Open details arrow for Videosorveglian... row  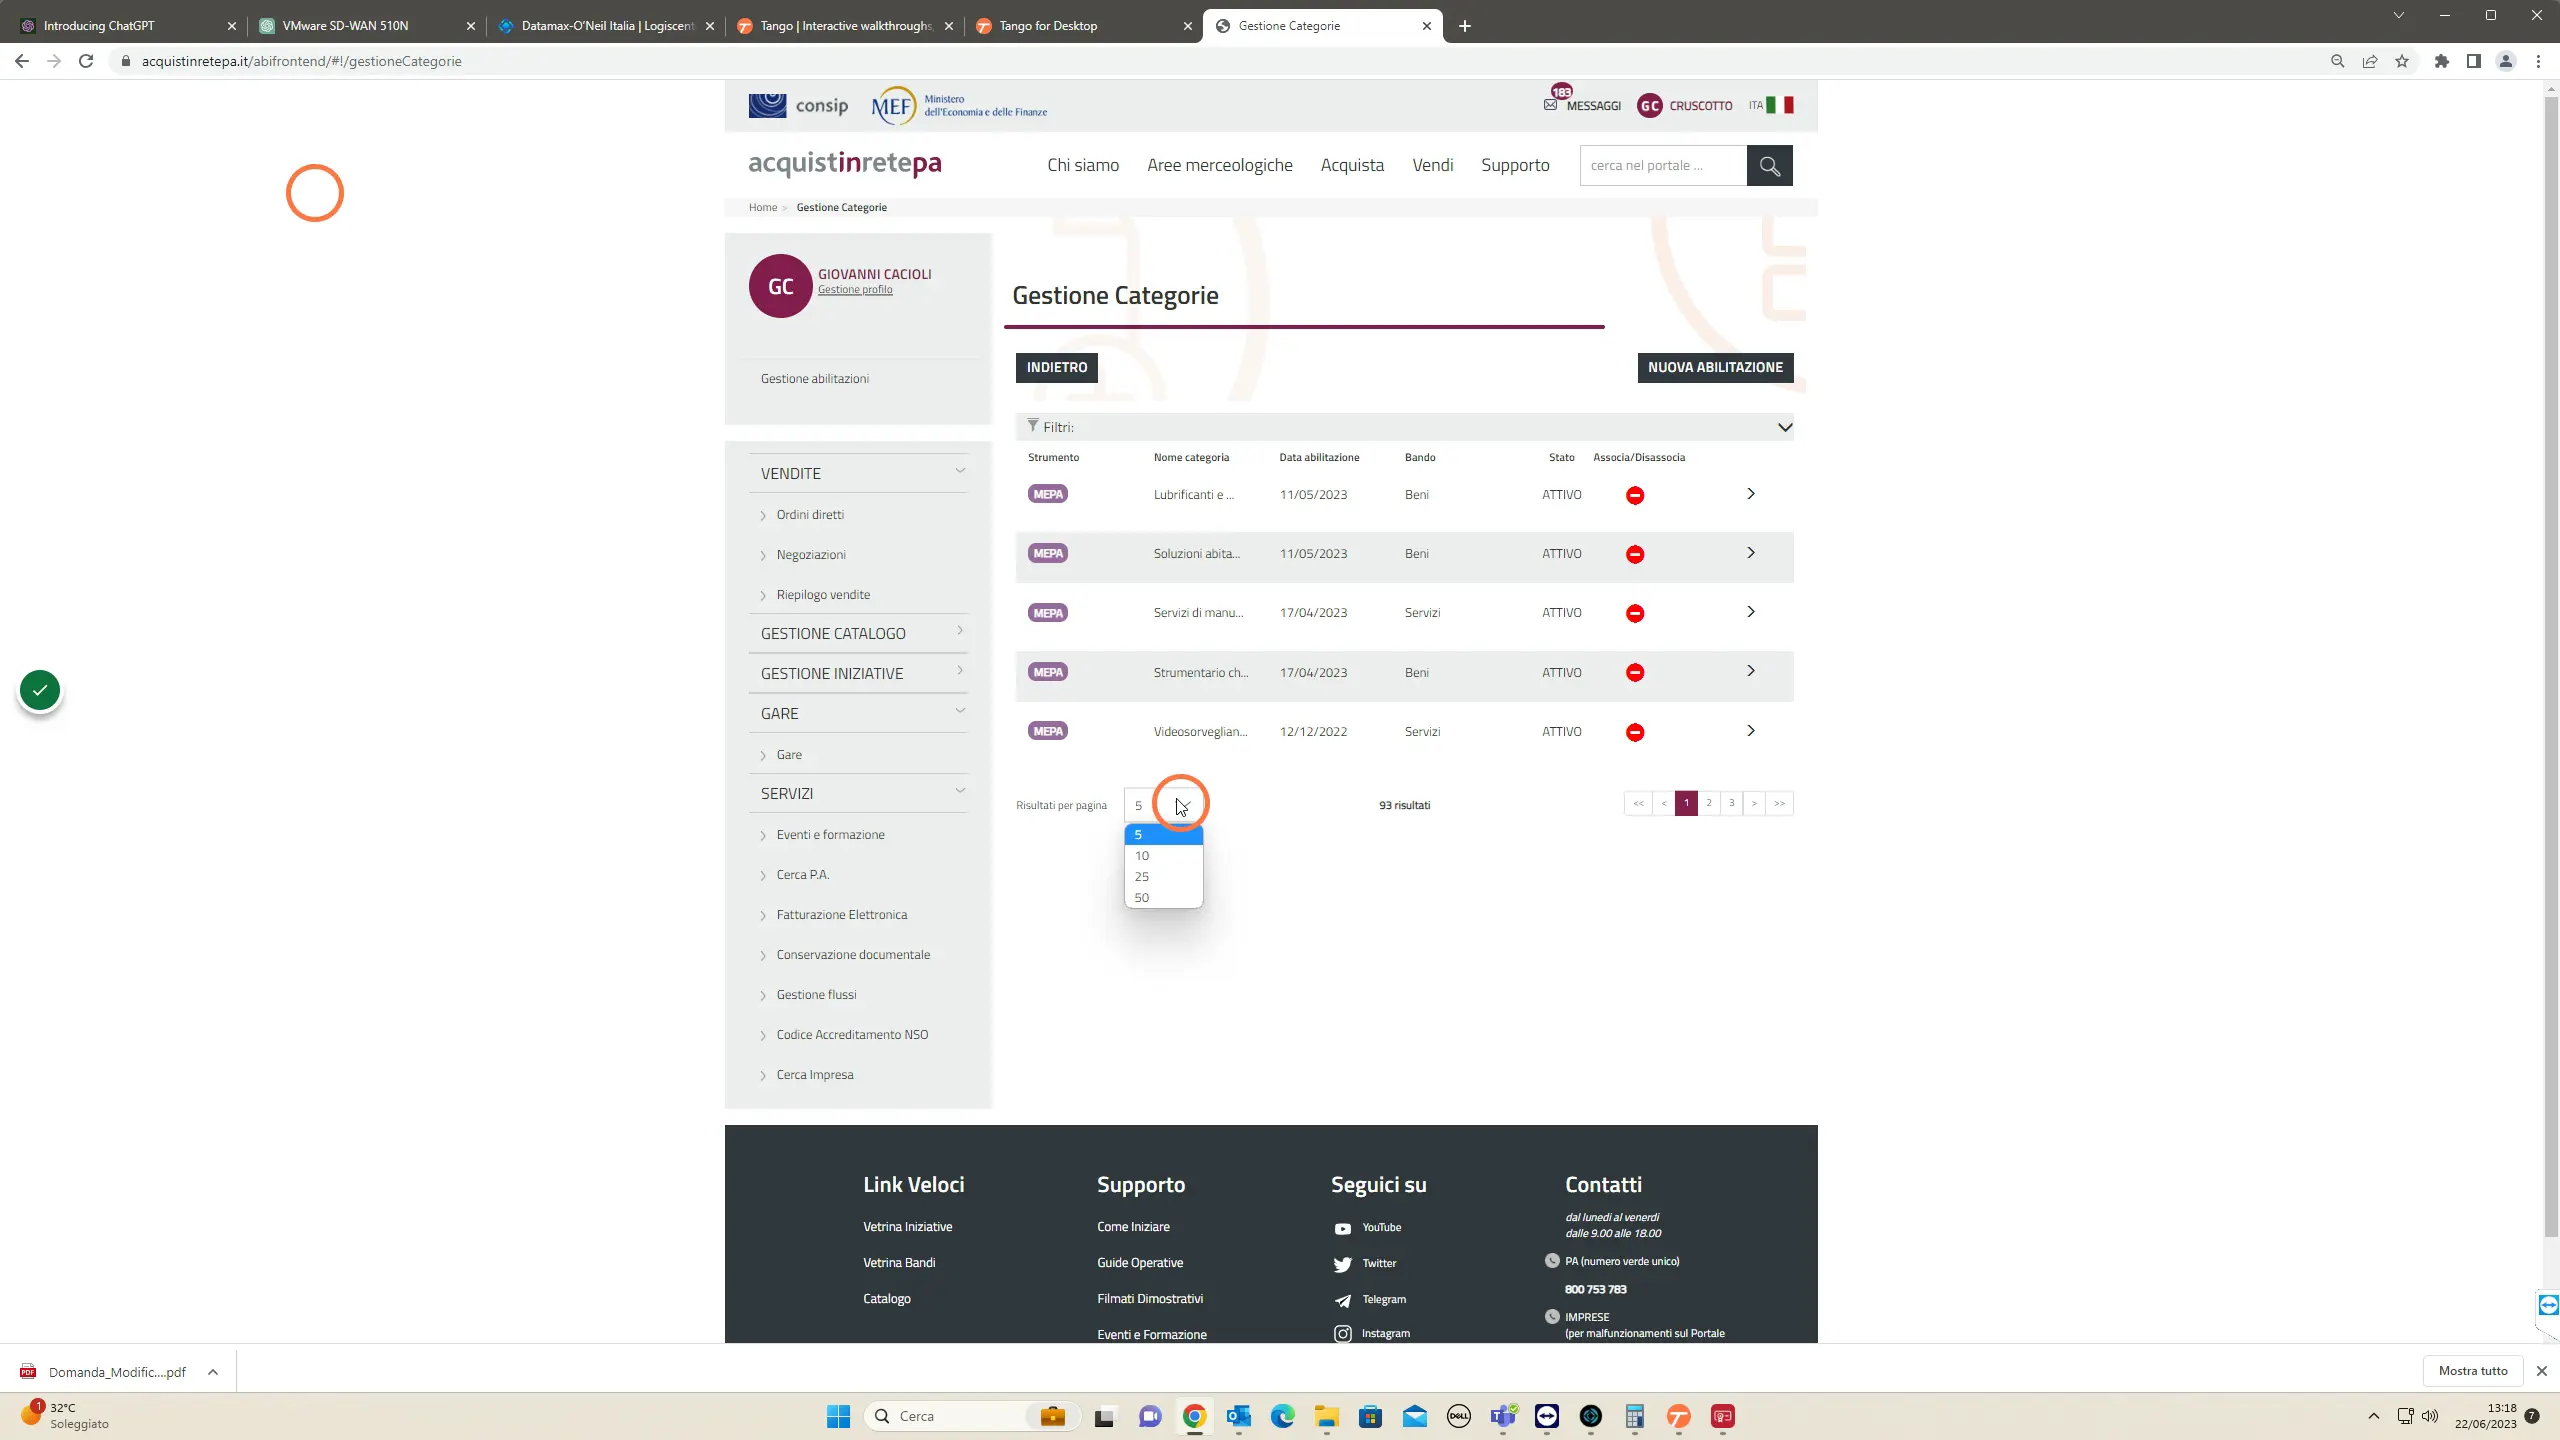point(1751,731)
